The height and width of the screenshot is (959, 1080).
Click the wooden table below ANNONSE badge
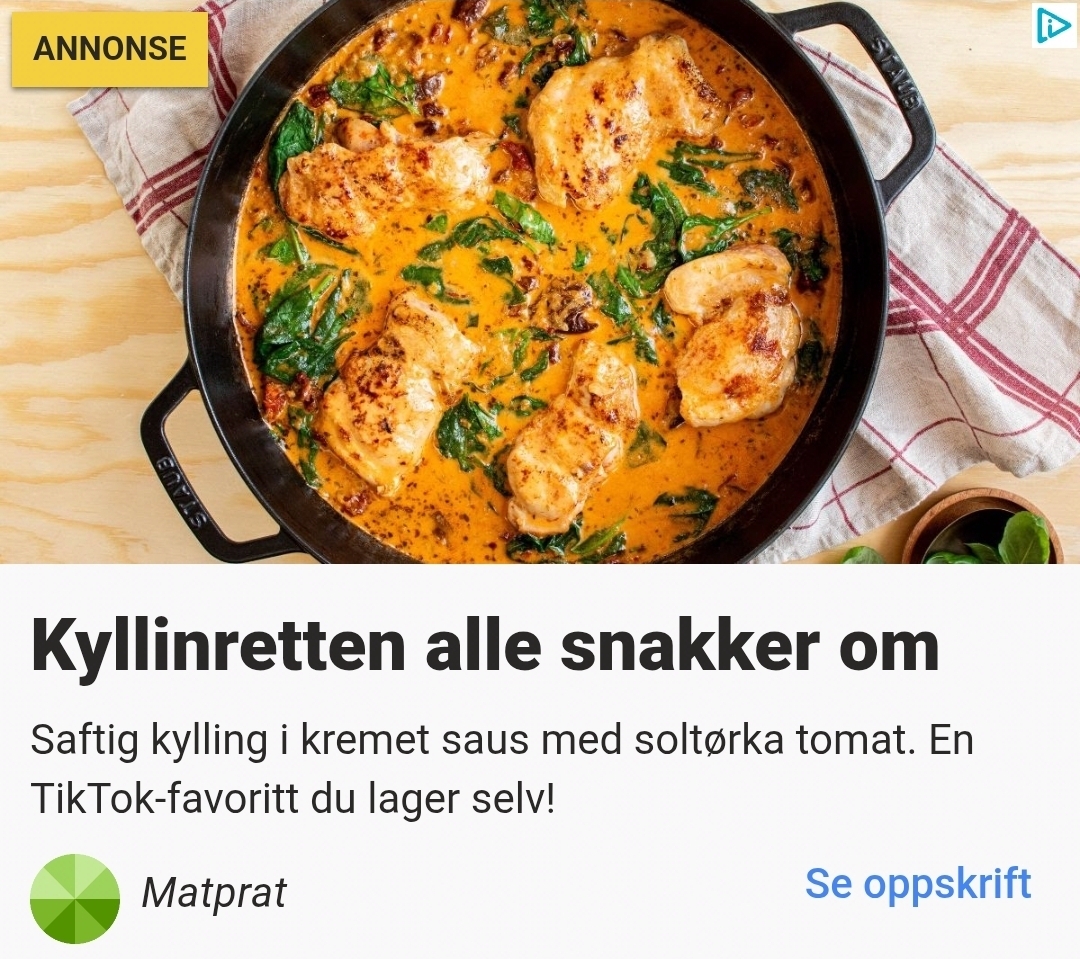click(62, 276)
